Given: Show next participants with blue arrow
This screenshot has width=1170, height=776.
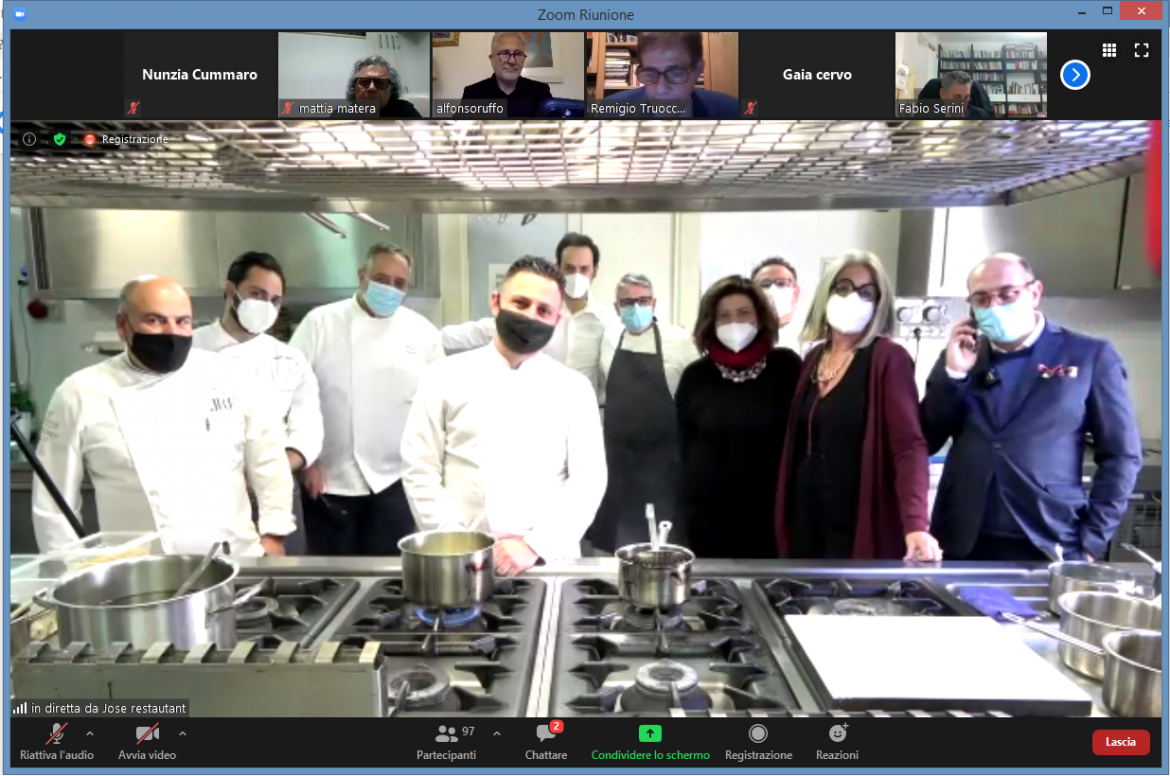Looking at the screenshot, I should pos(1075,75).
